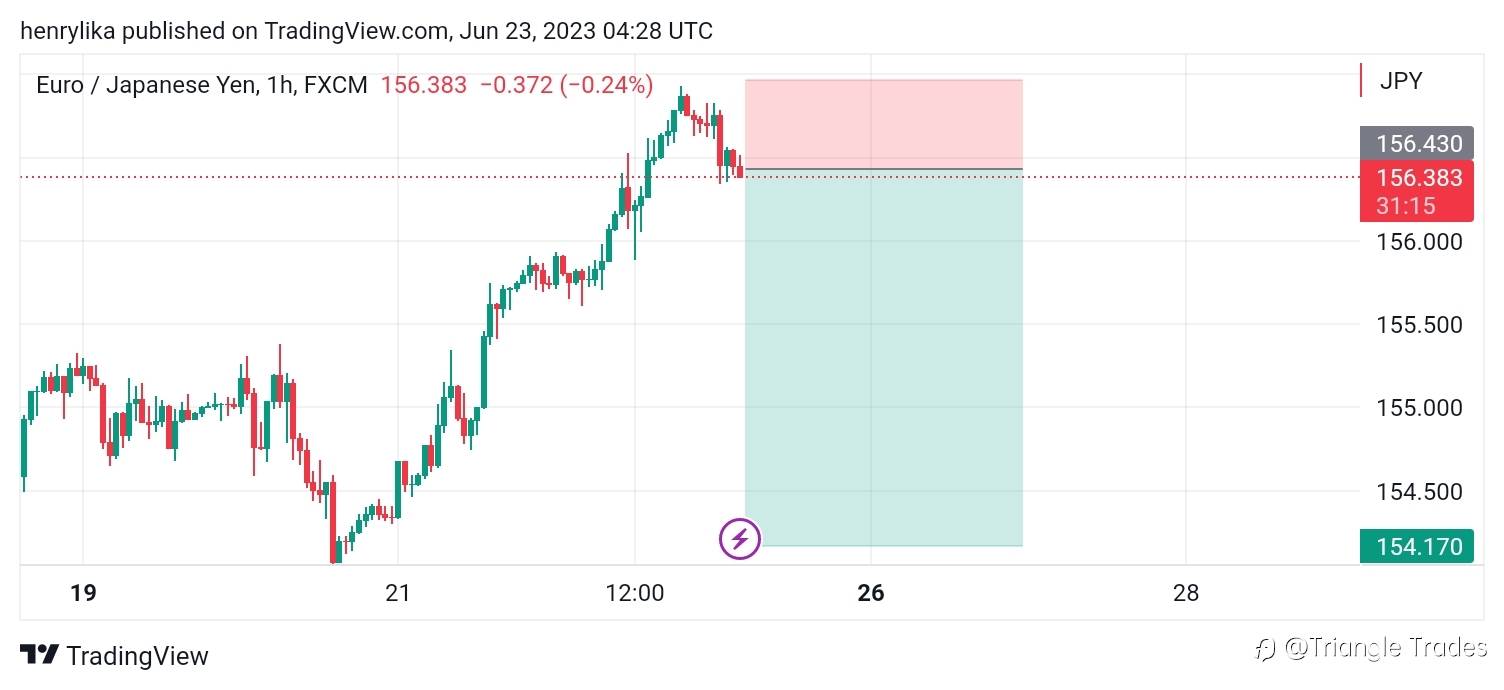Click the 156.000 price scale label
Viewport: 1504px width, 690px height.
(x=1419, y=242)
